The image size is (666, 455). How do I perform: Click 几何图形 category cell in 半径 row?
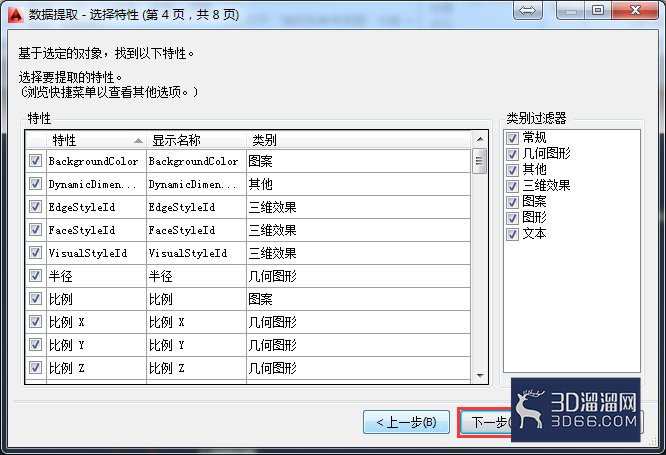point(358,276)
